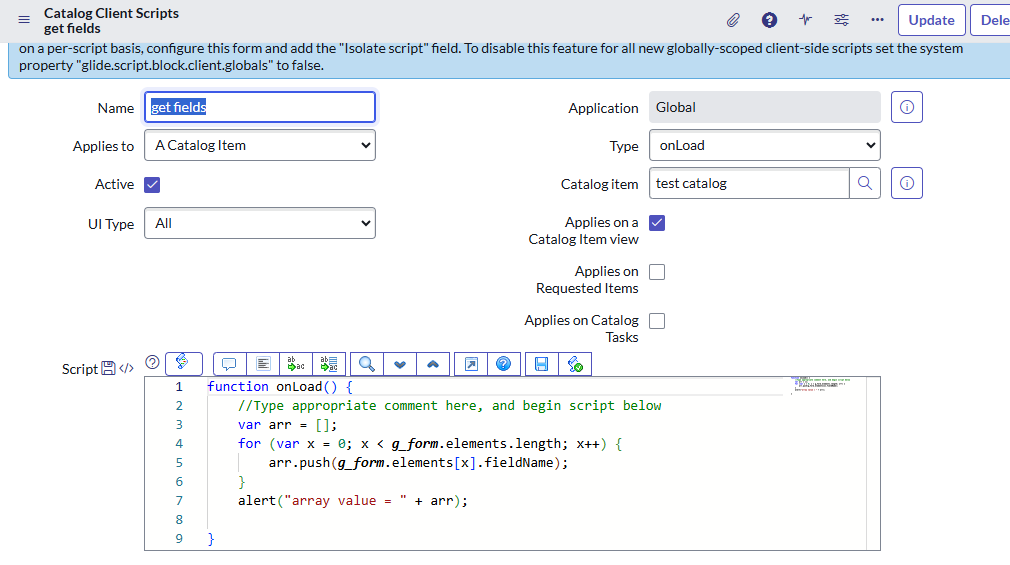The height and width of the screenshot is (565, 1010).
Task: Enable Applies on Catalog Tasks checkbox
Action: 657,321
